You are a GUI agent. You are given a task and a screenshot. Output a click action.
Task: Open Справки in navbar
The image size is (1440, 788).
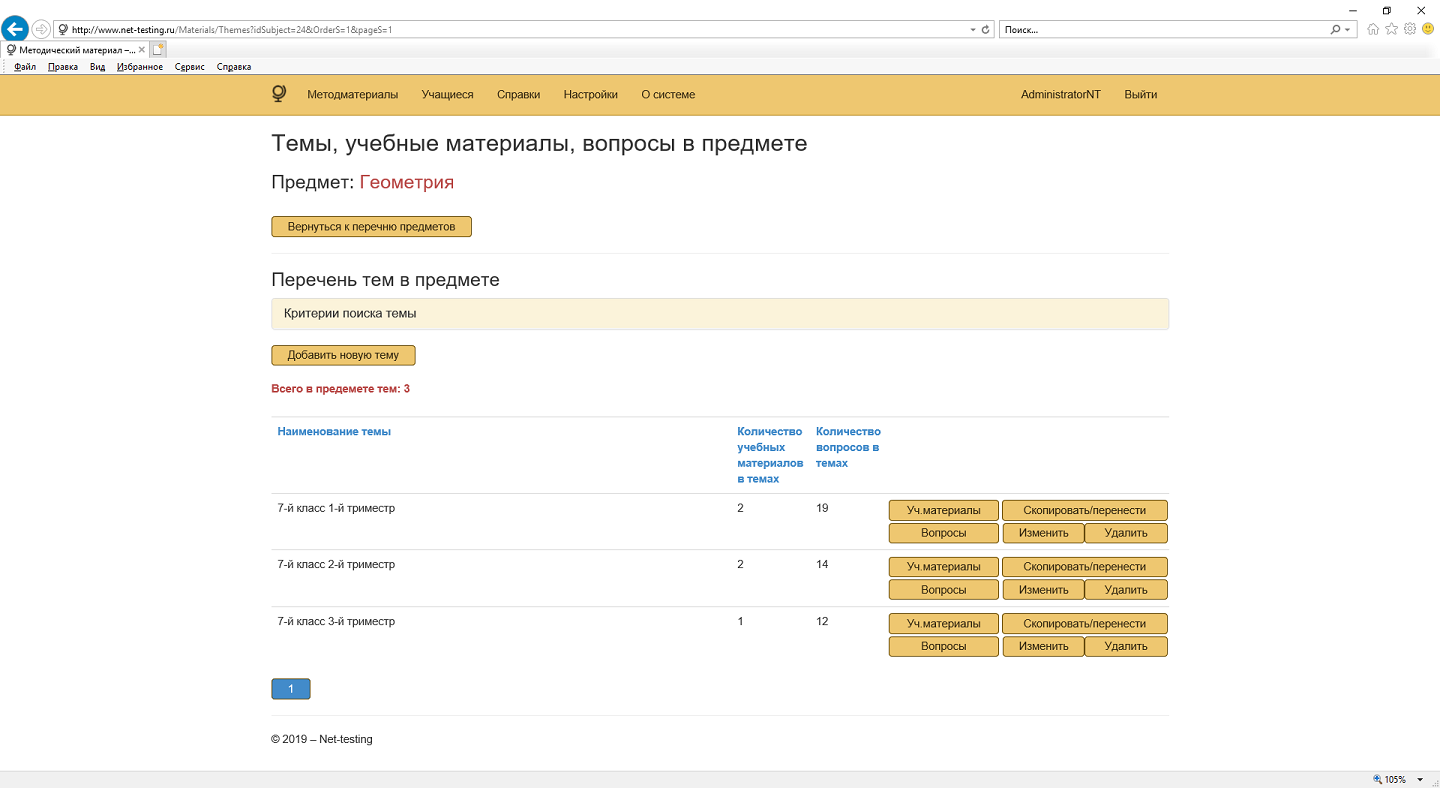(x=518, y=95)
